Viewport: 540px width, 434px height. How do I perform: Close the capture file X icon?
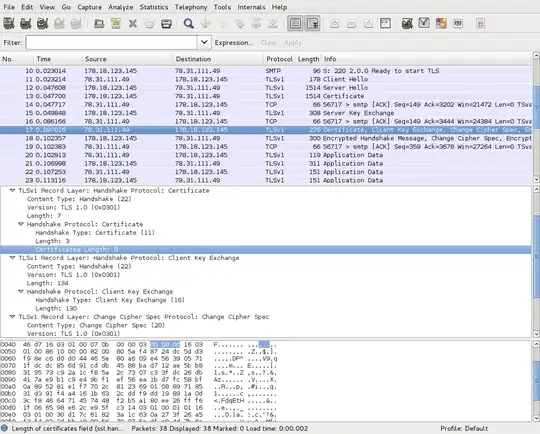tap(133, 23)
